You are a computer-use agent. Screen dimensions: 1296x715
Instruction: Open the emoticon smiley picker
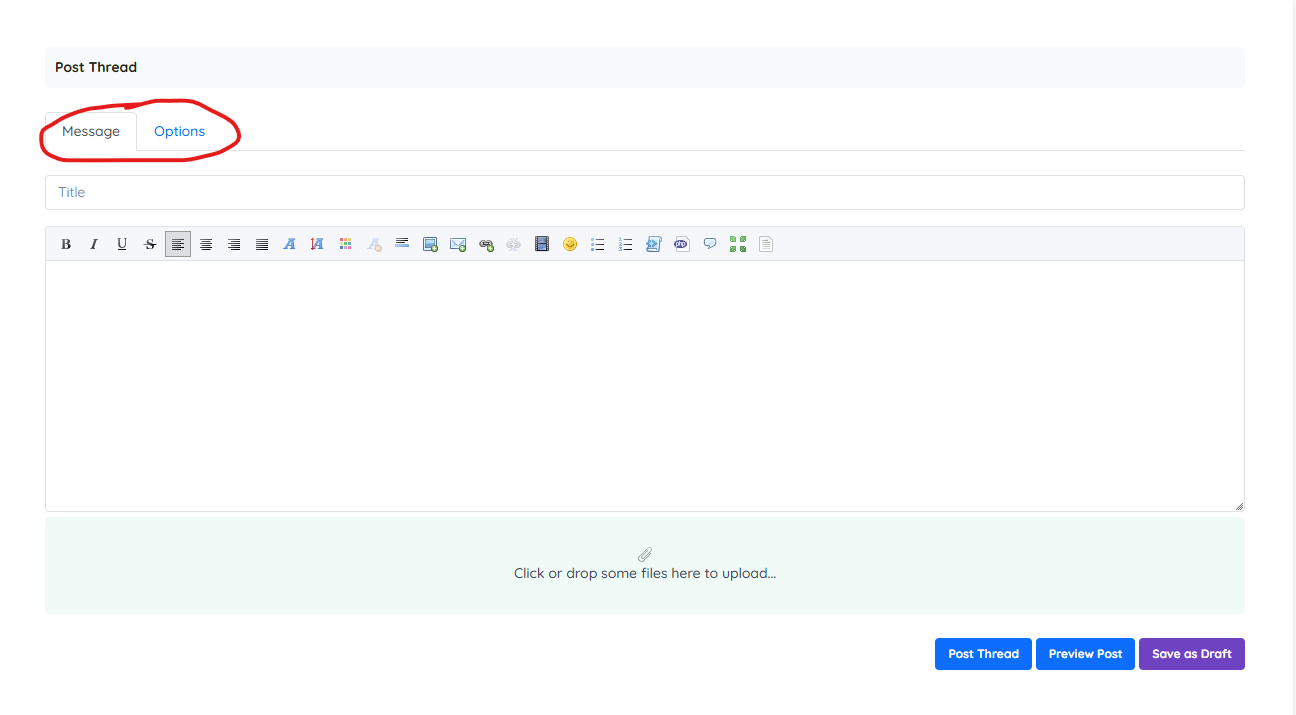[570, 244]
